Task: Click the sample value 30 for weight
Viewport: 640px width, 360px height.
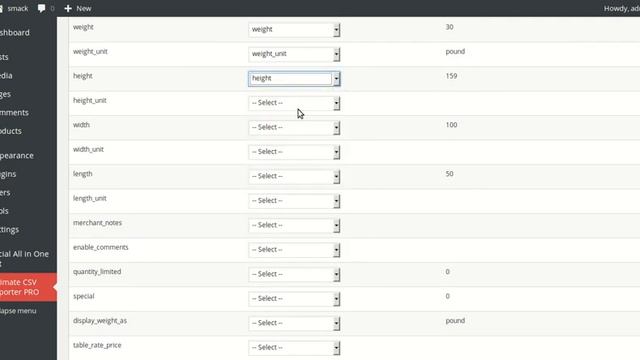Action: click(449, 27)
